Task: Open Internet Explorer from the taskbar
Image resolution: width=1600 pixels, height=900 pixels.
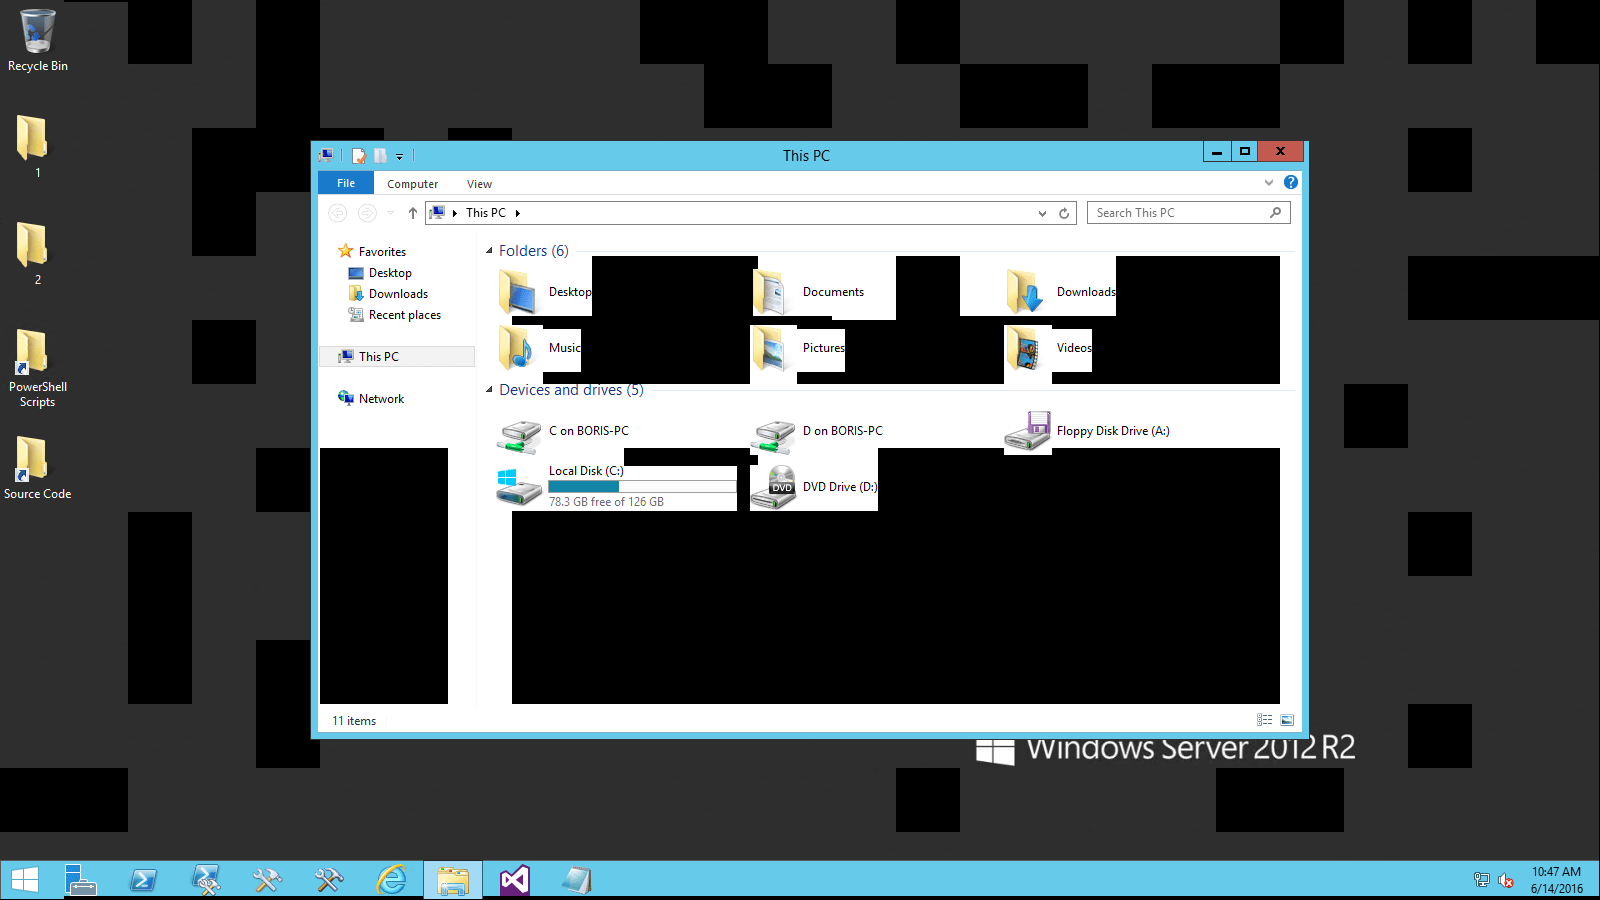Action: click(x=393, y=879)
